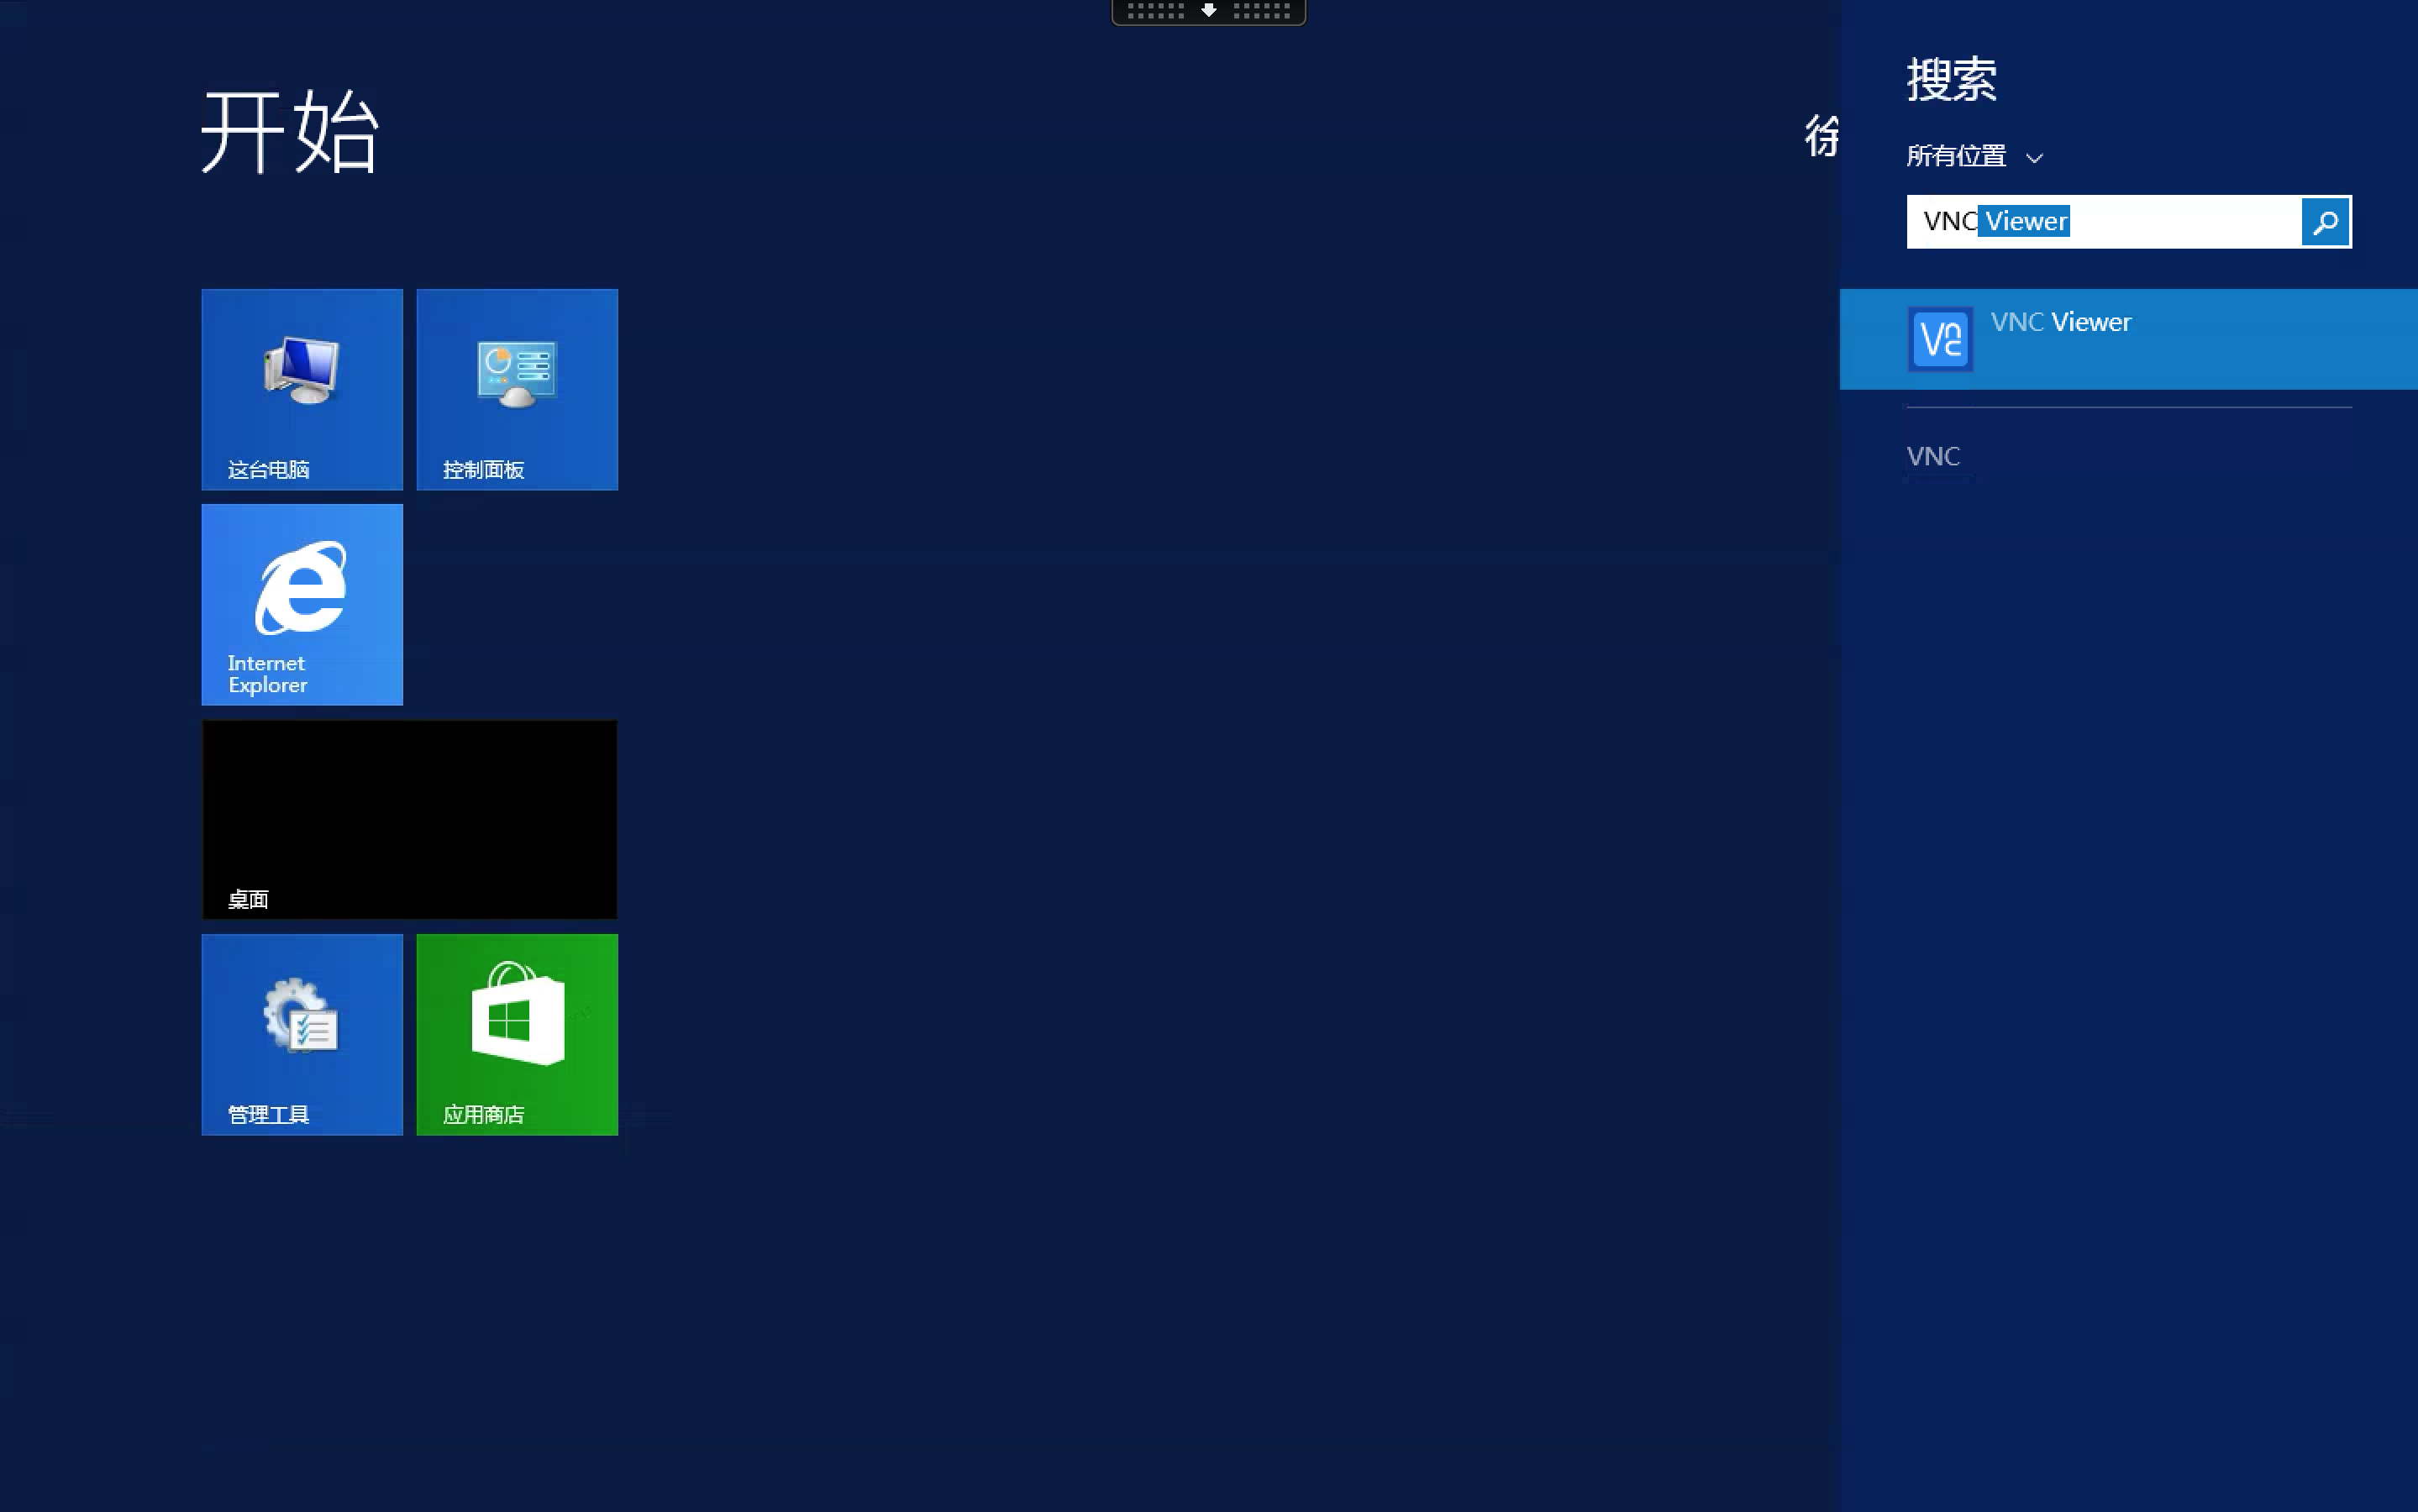Click the right dotted grip of the connection bar
Image resolution: width=2418 pixels, height=1512 pixels.
pyautogui.click(x=1261, y=11)
